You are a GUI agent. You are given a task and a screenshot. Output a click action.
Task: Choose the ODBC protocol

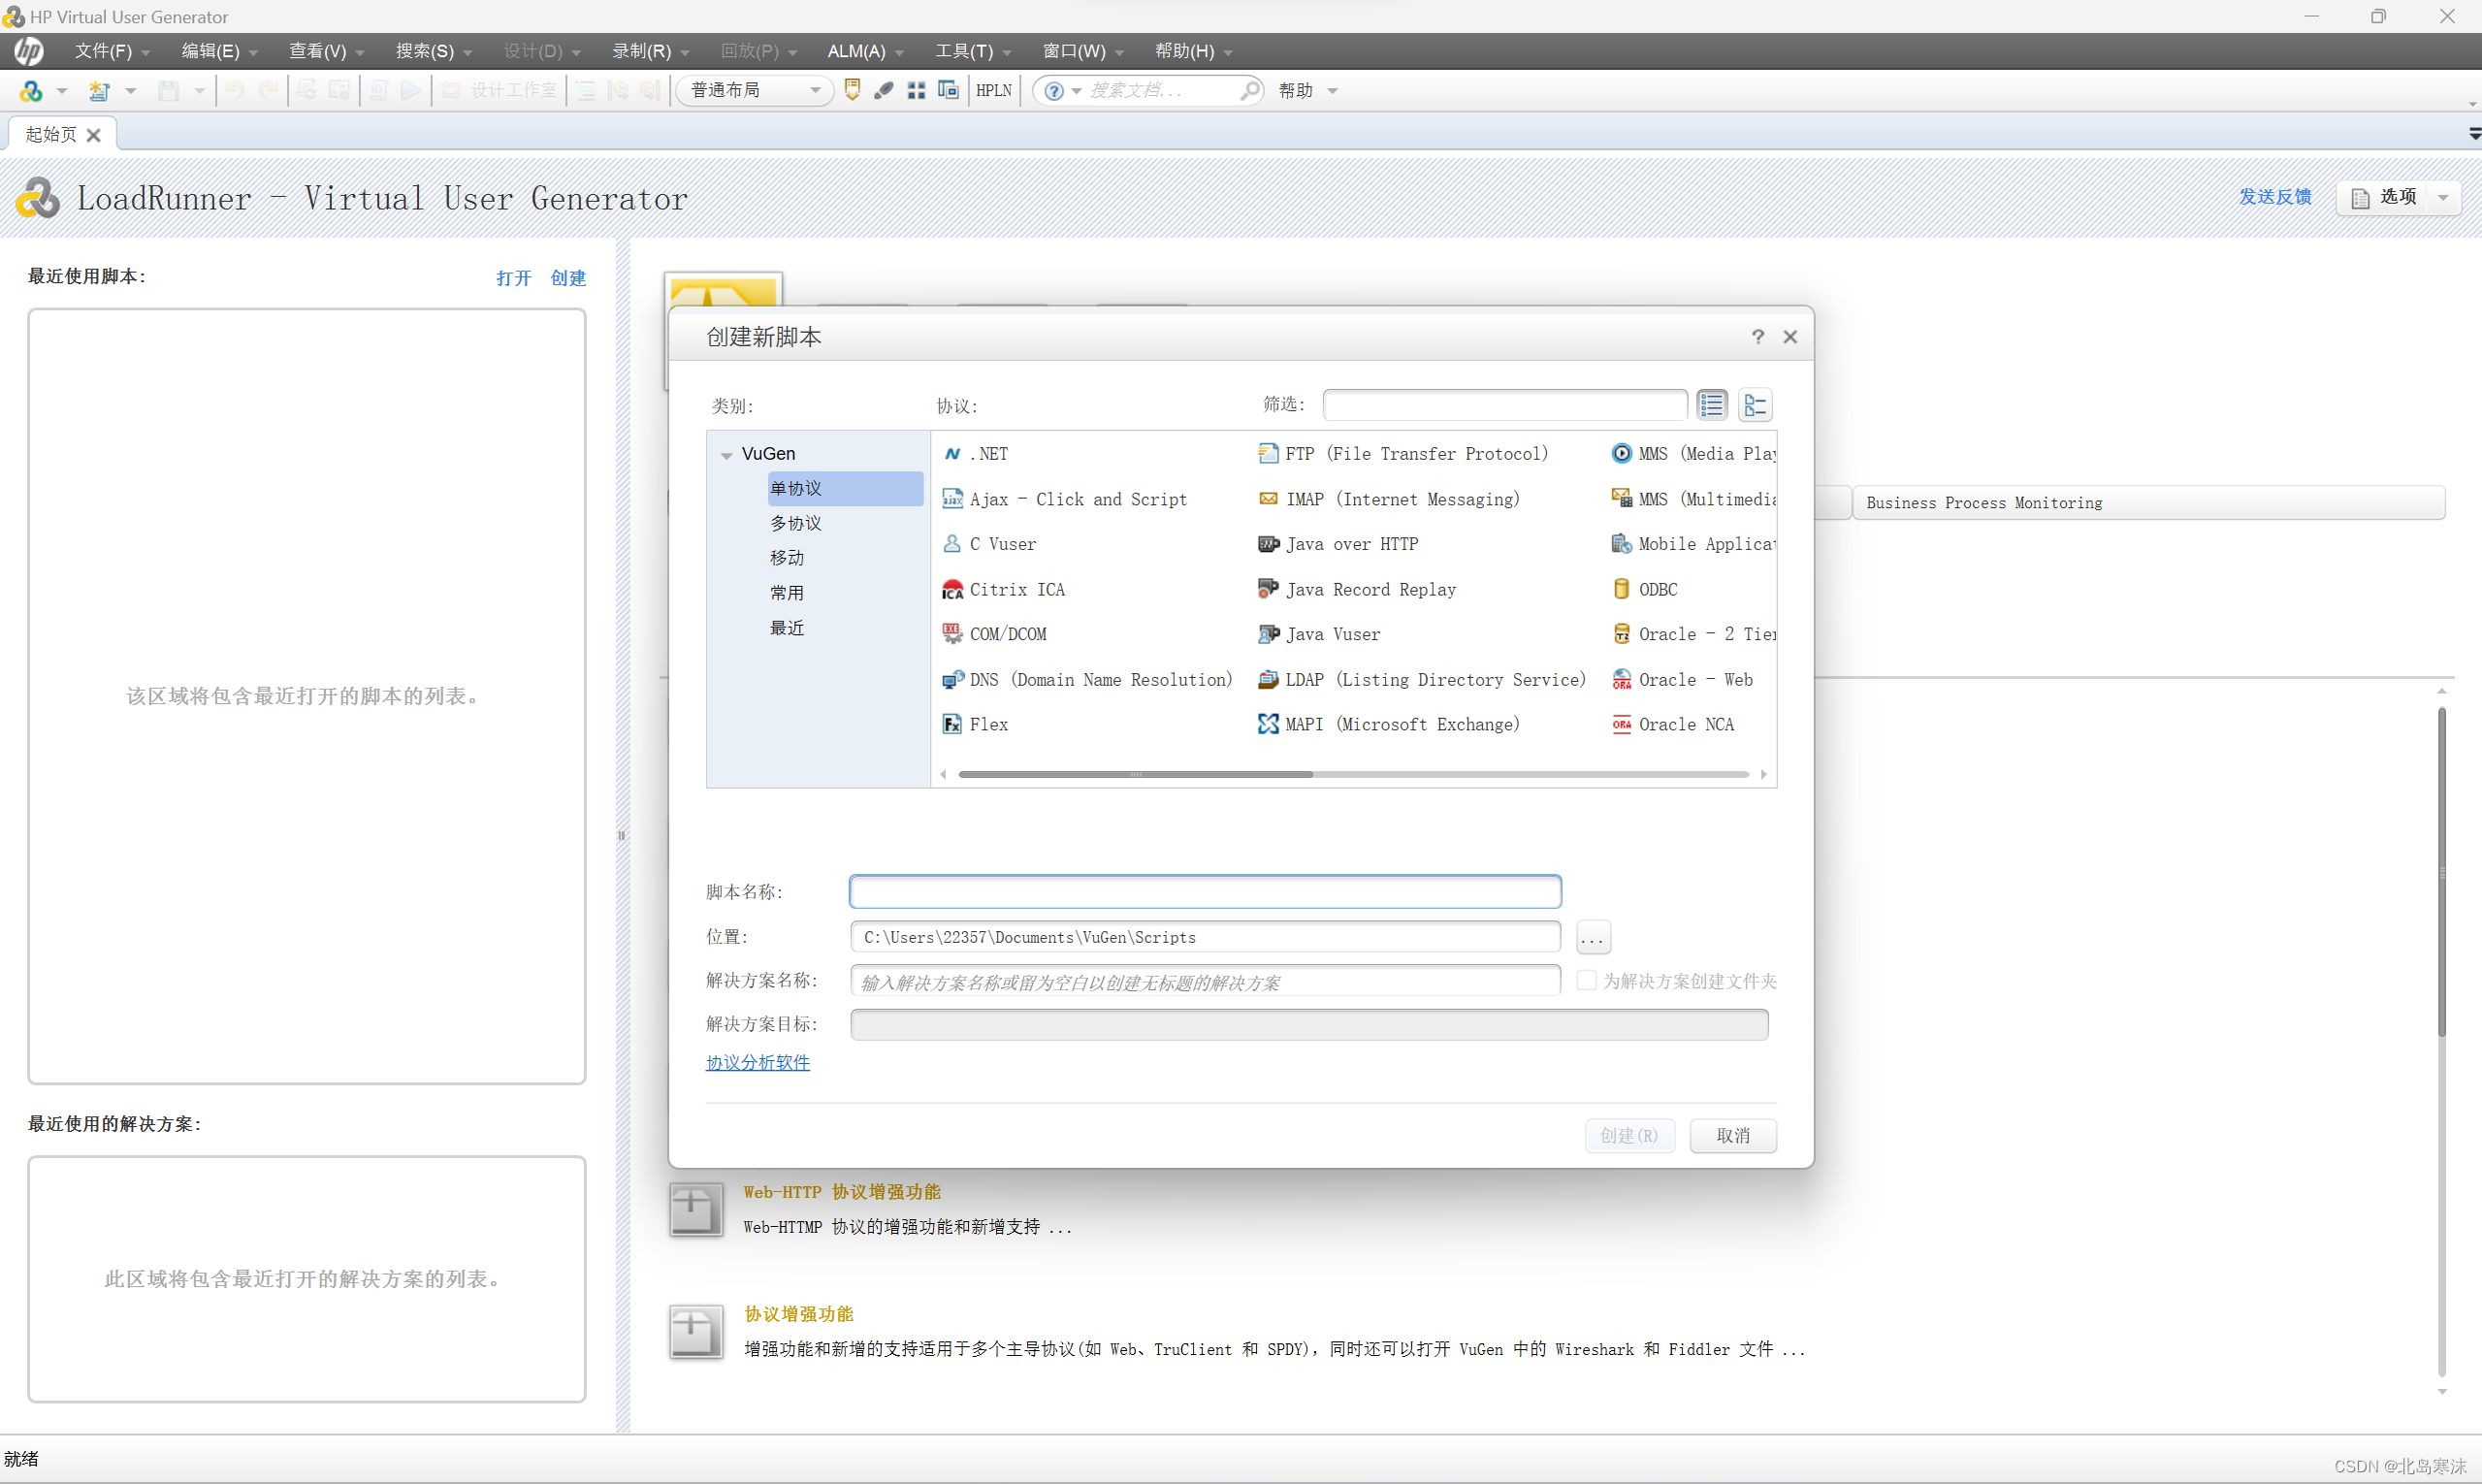click(1657, 590)
